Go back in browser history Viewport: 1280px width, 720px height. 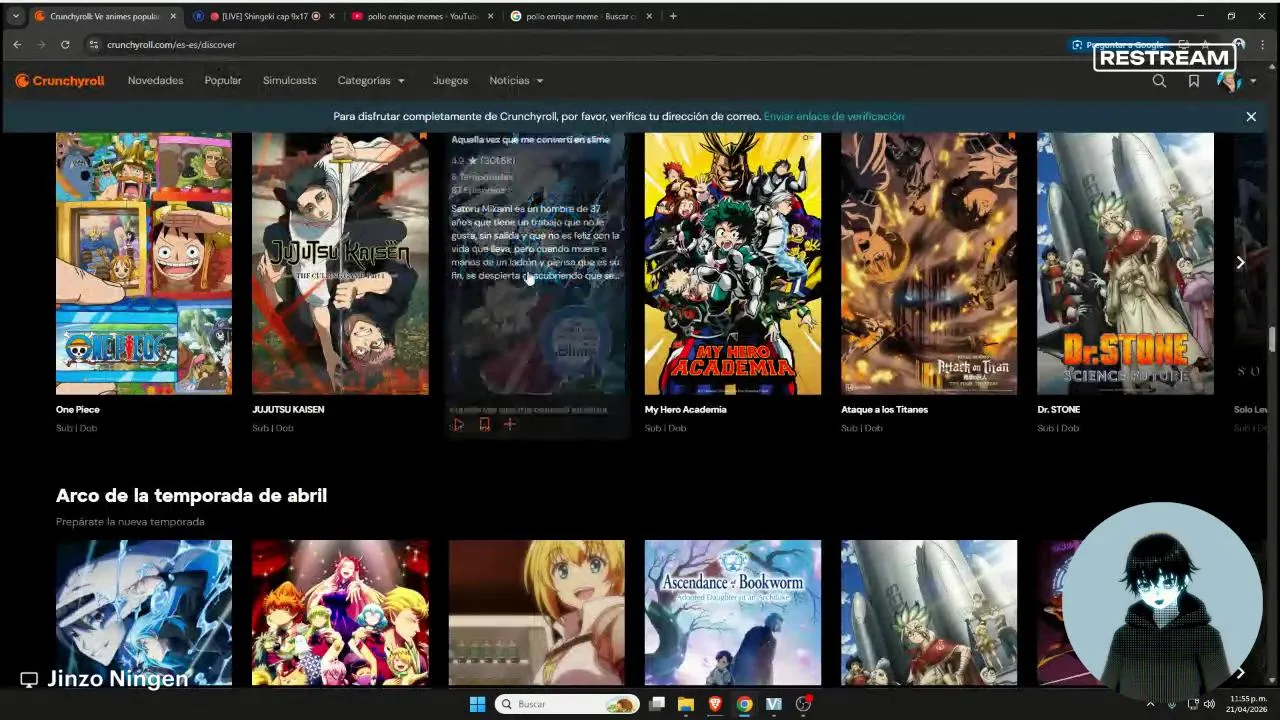(x=17, y=45)
